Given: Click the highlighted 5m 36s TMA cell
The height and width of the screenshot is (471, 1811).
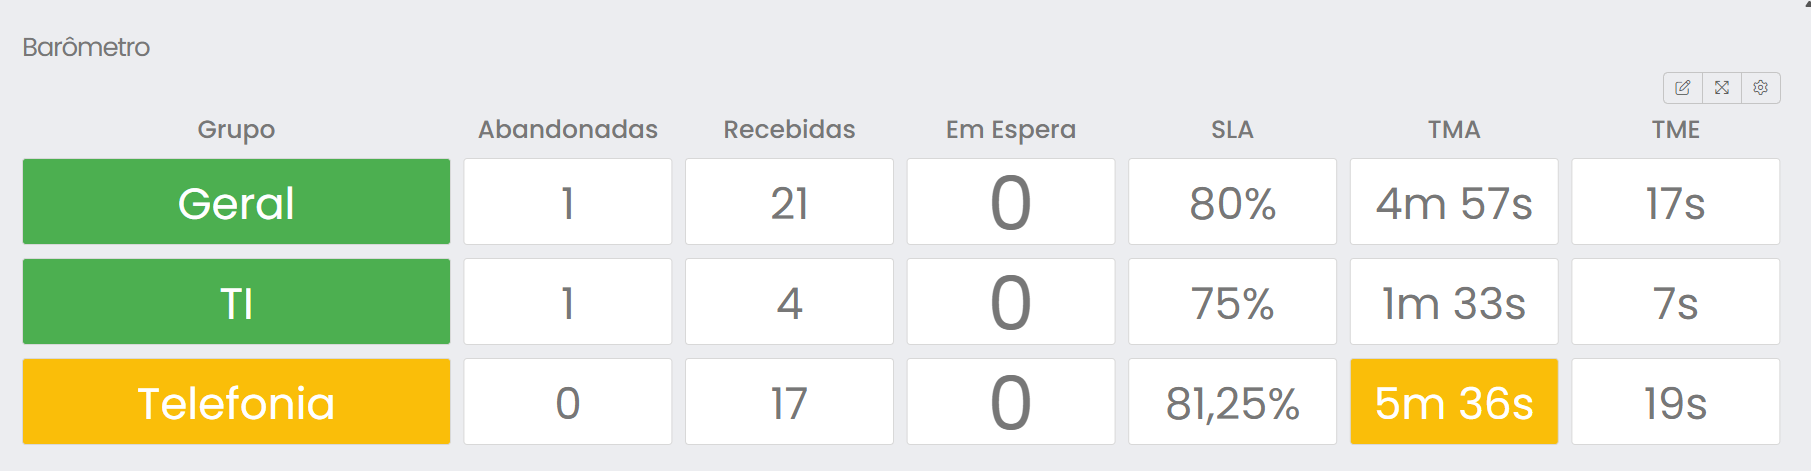Looking at the screenshot, I should click(x=1454, y=402).
